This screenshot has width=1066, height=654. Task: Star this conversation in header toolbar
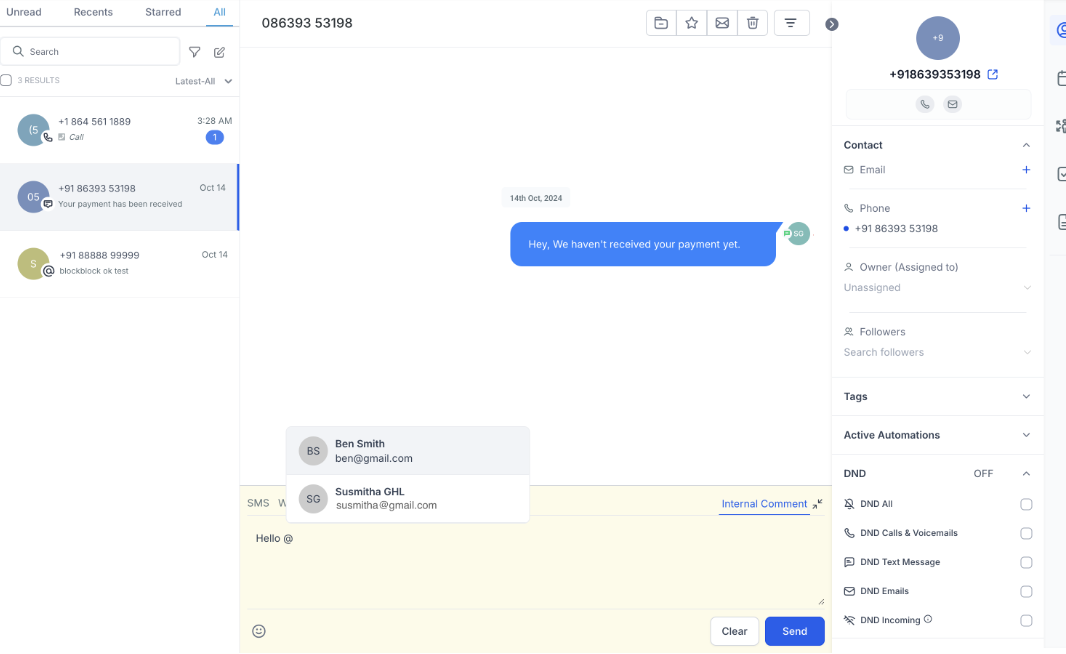click(691, 23)
